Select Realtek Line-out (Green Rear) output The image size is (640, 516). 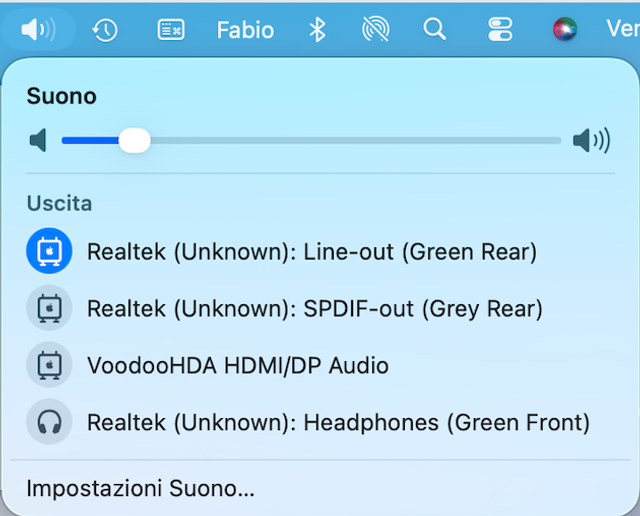coord(320,251)
